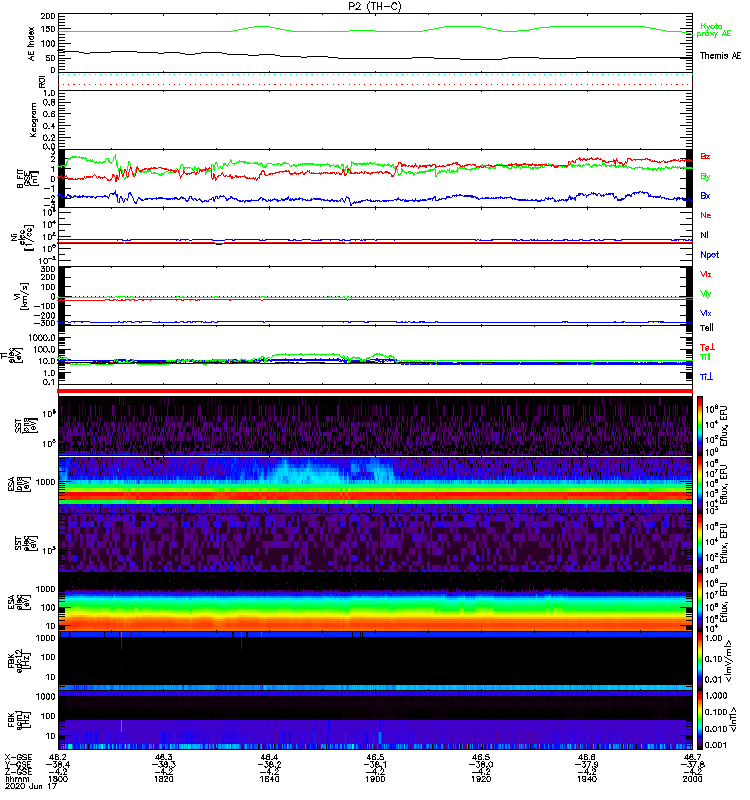This screenshot has width=750, height=800.
Task: Click the red "Viz" velocity legend label
Action: tap(705, 274)
